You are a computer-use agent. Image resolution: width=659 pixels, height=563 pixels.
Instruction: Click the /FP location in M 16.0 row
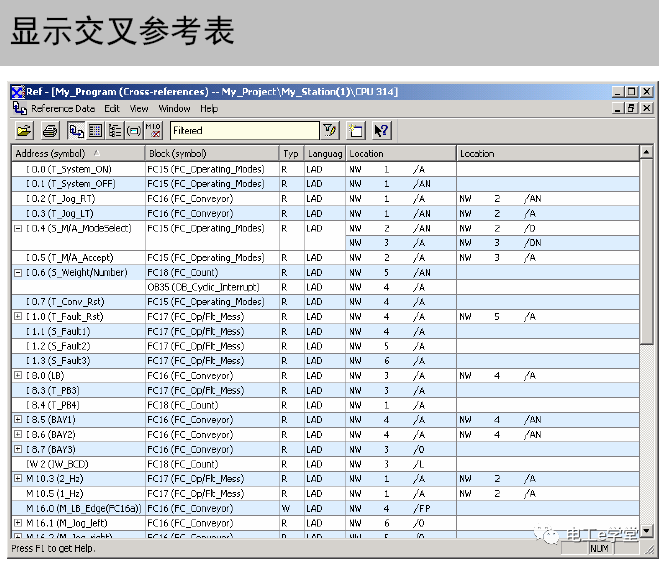point(422,508)
